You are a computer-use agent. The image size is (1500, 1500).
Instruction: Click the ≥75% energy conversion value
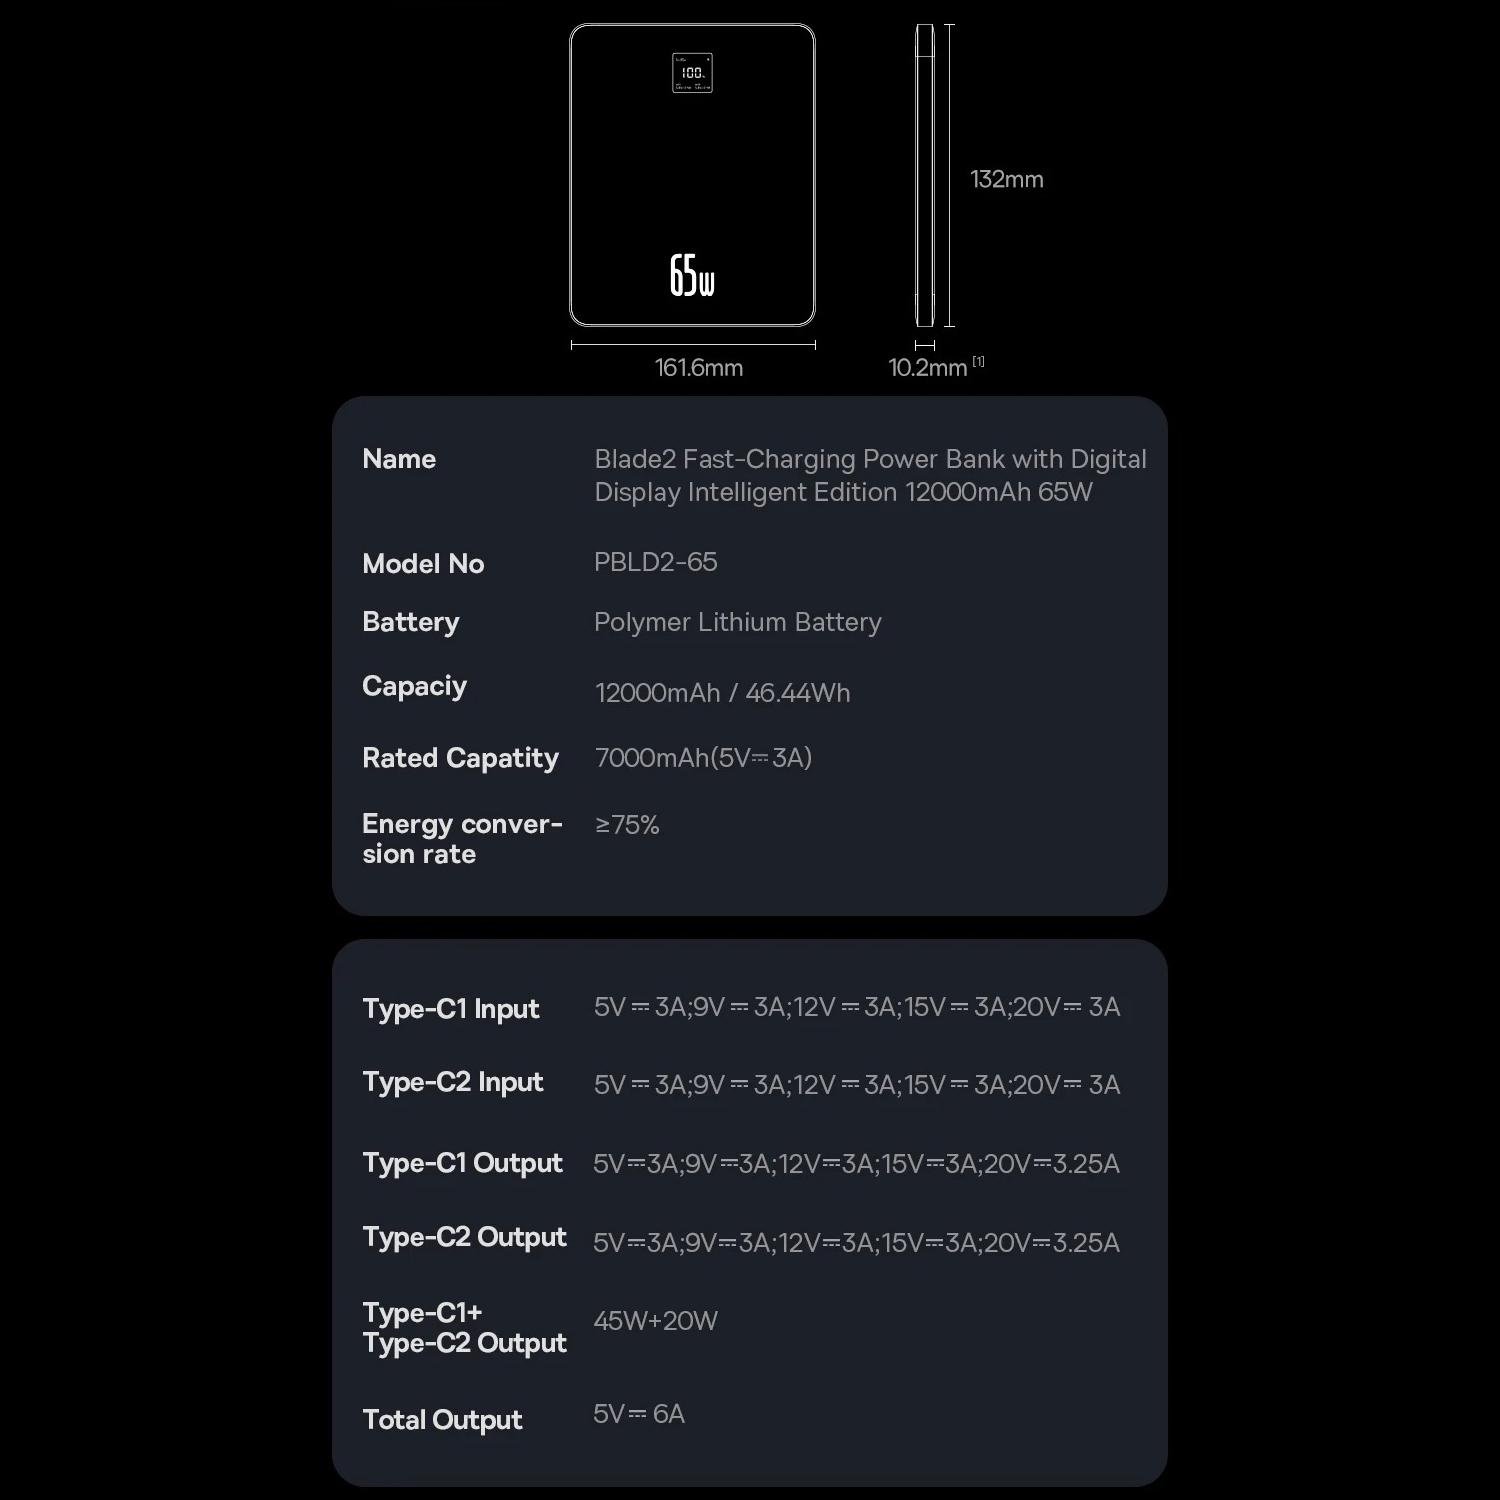click(627, 825)
